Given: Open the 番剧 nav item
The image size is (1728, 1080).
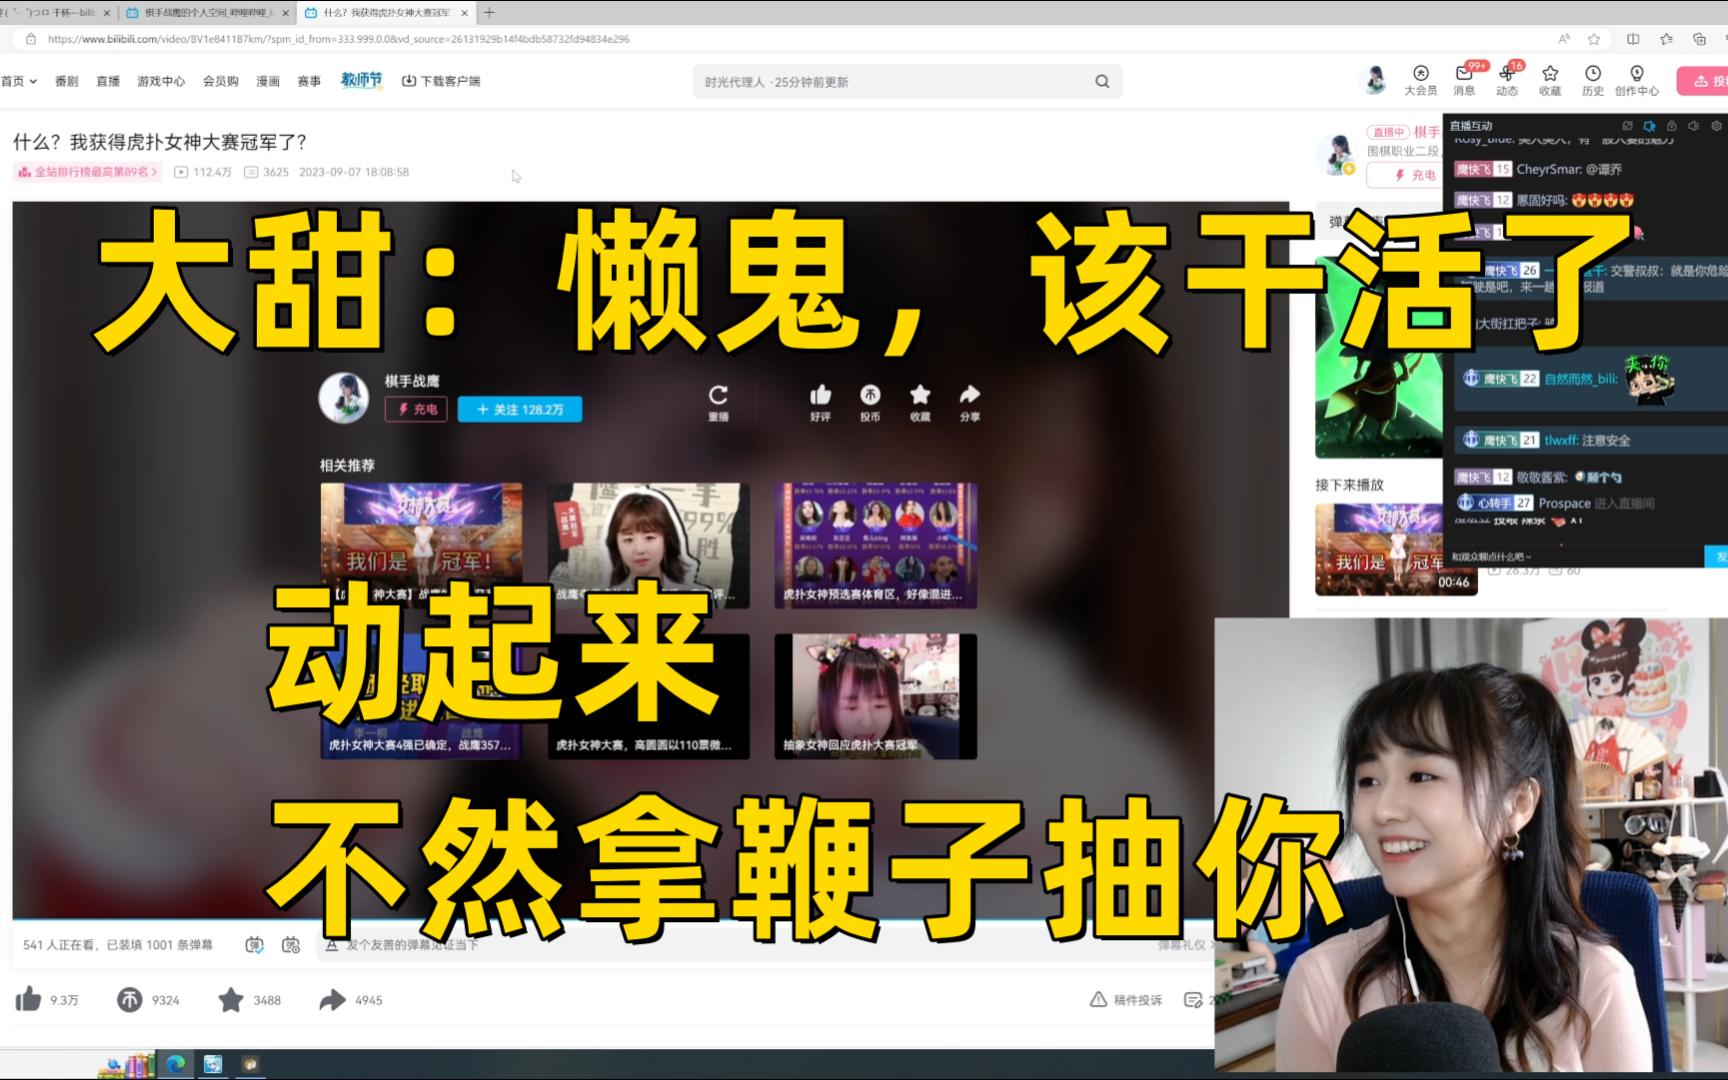Looking at the screenshot, I should click(x=67, y=81).
